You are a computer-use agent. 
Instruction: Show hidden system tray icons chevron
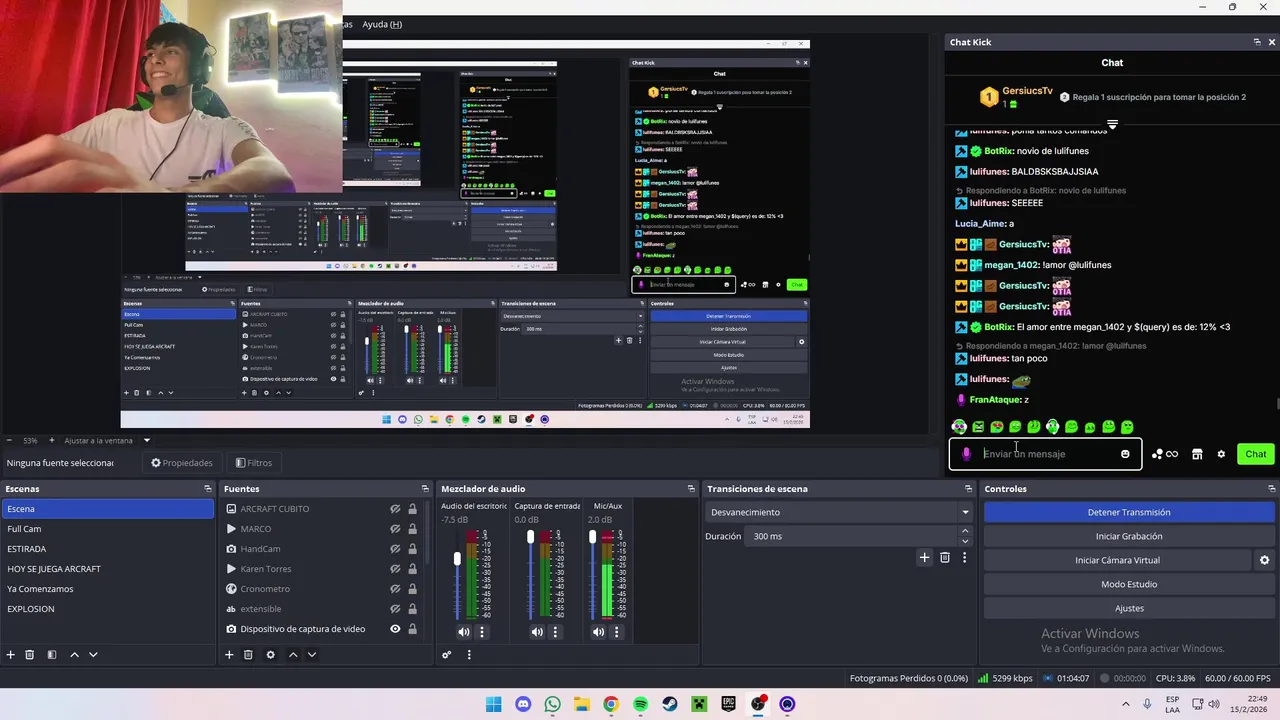tap(1125, 704)
